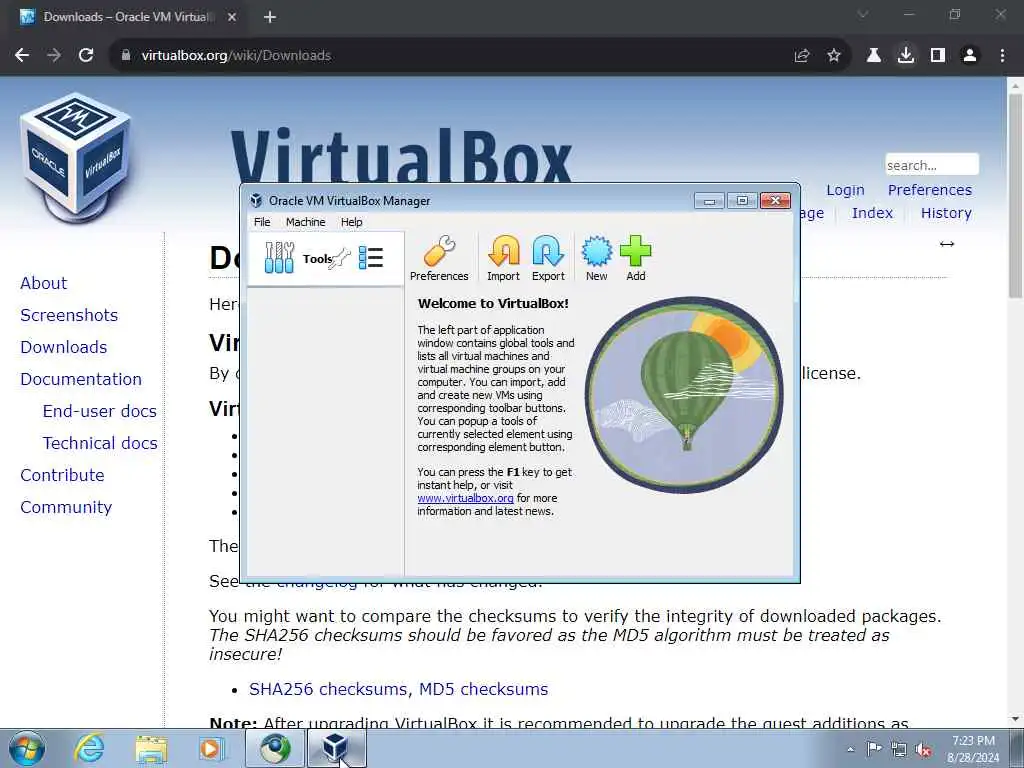Click the VirtualBox cube taskbar button

336,749
